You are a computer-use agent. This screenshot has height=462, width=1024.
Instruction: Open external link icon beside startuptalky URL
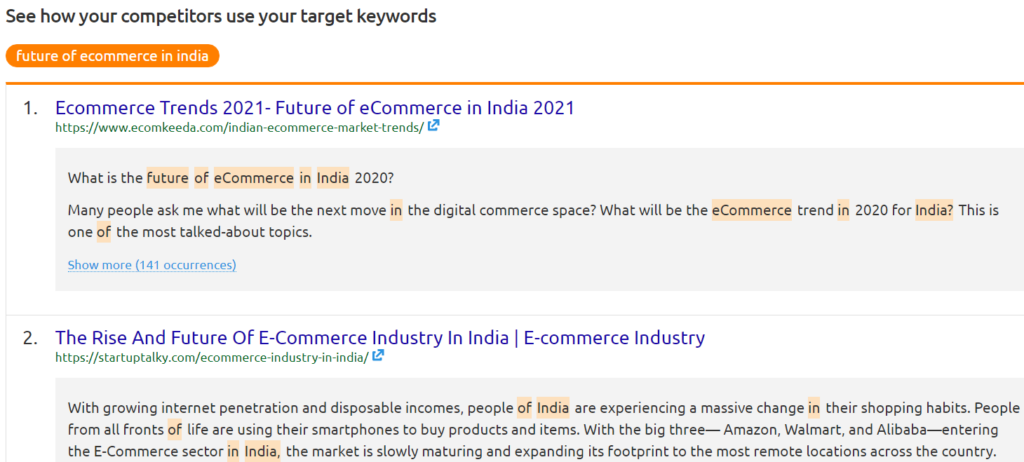point(379,357)
